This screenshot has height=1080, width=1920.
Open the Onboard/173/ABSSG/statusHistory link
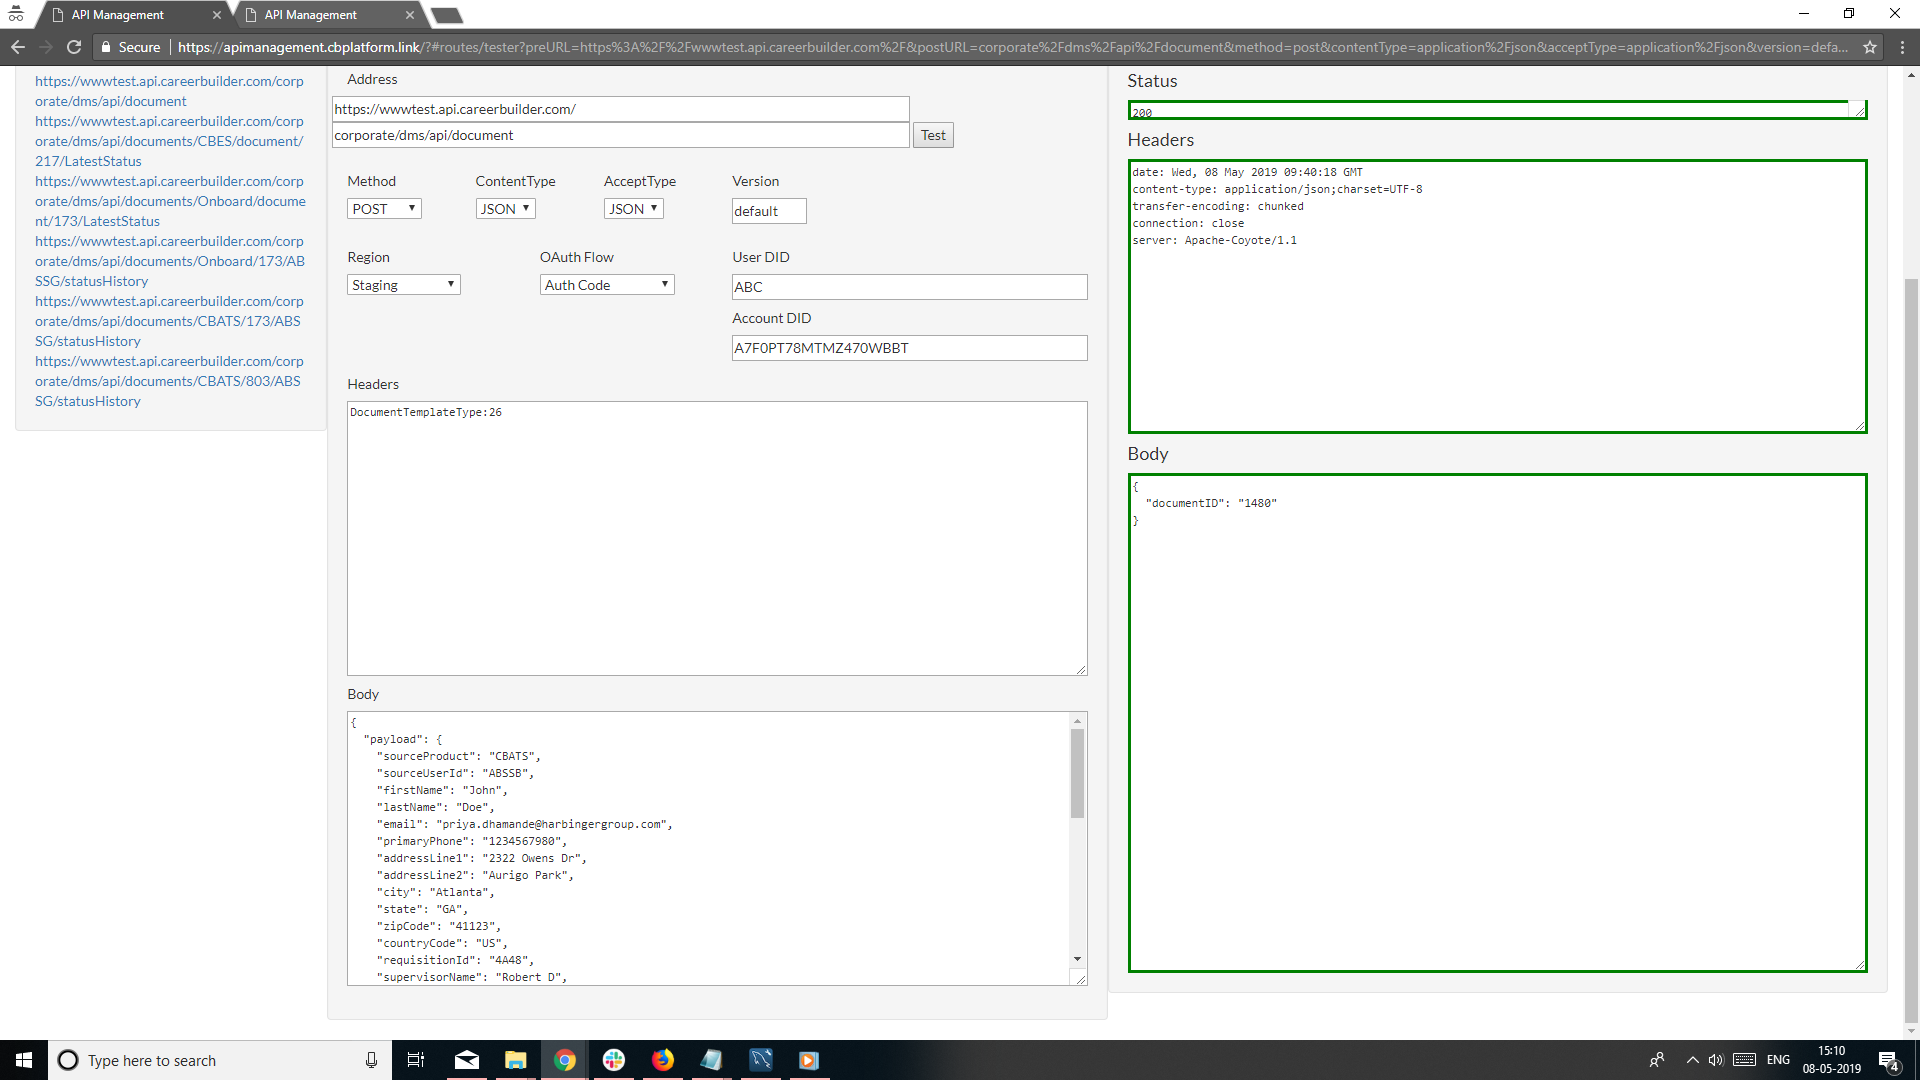[x=170, y=261]
